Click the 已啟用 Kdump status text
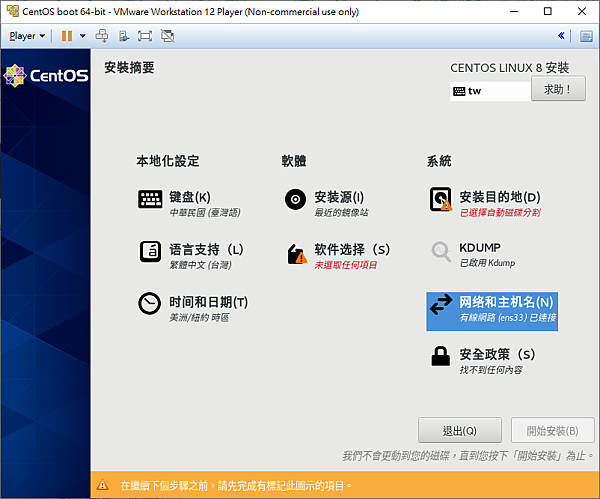 tap(487, 263)
